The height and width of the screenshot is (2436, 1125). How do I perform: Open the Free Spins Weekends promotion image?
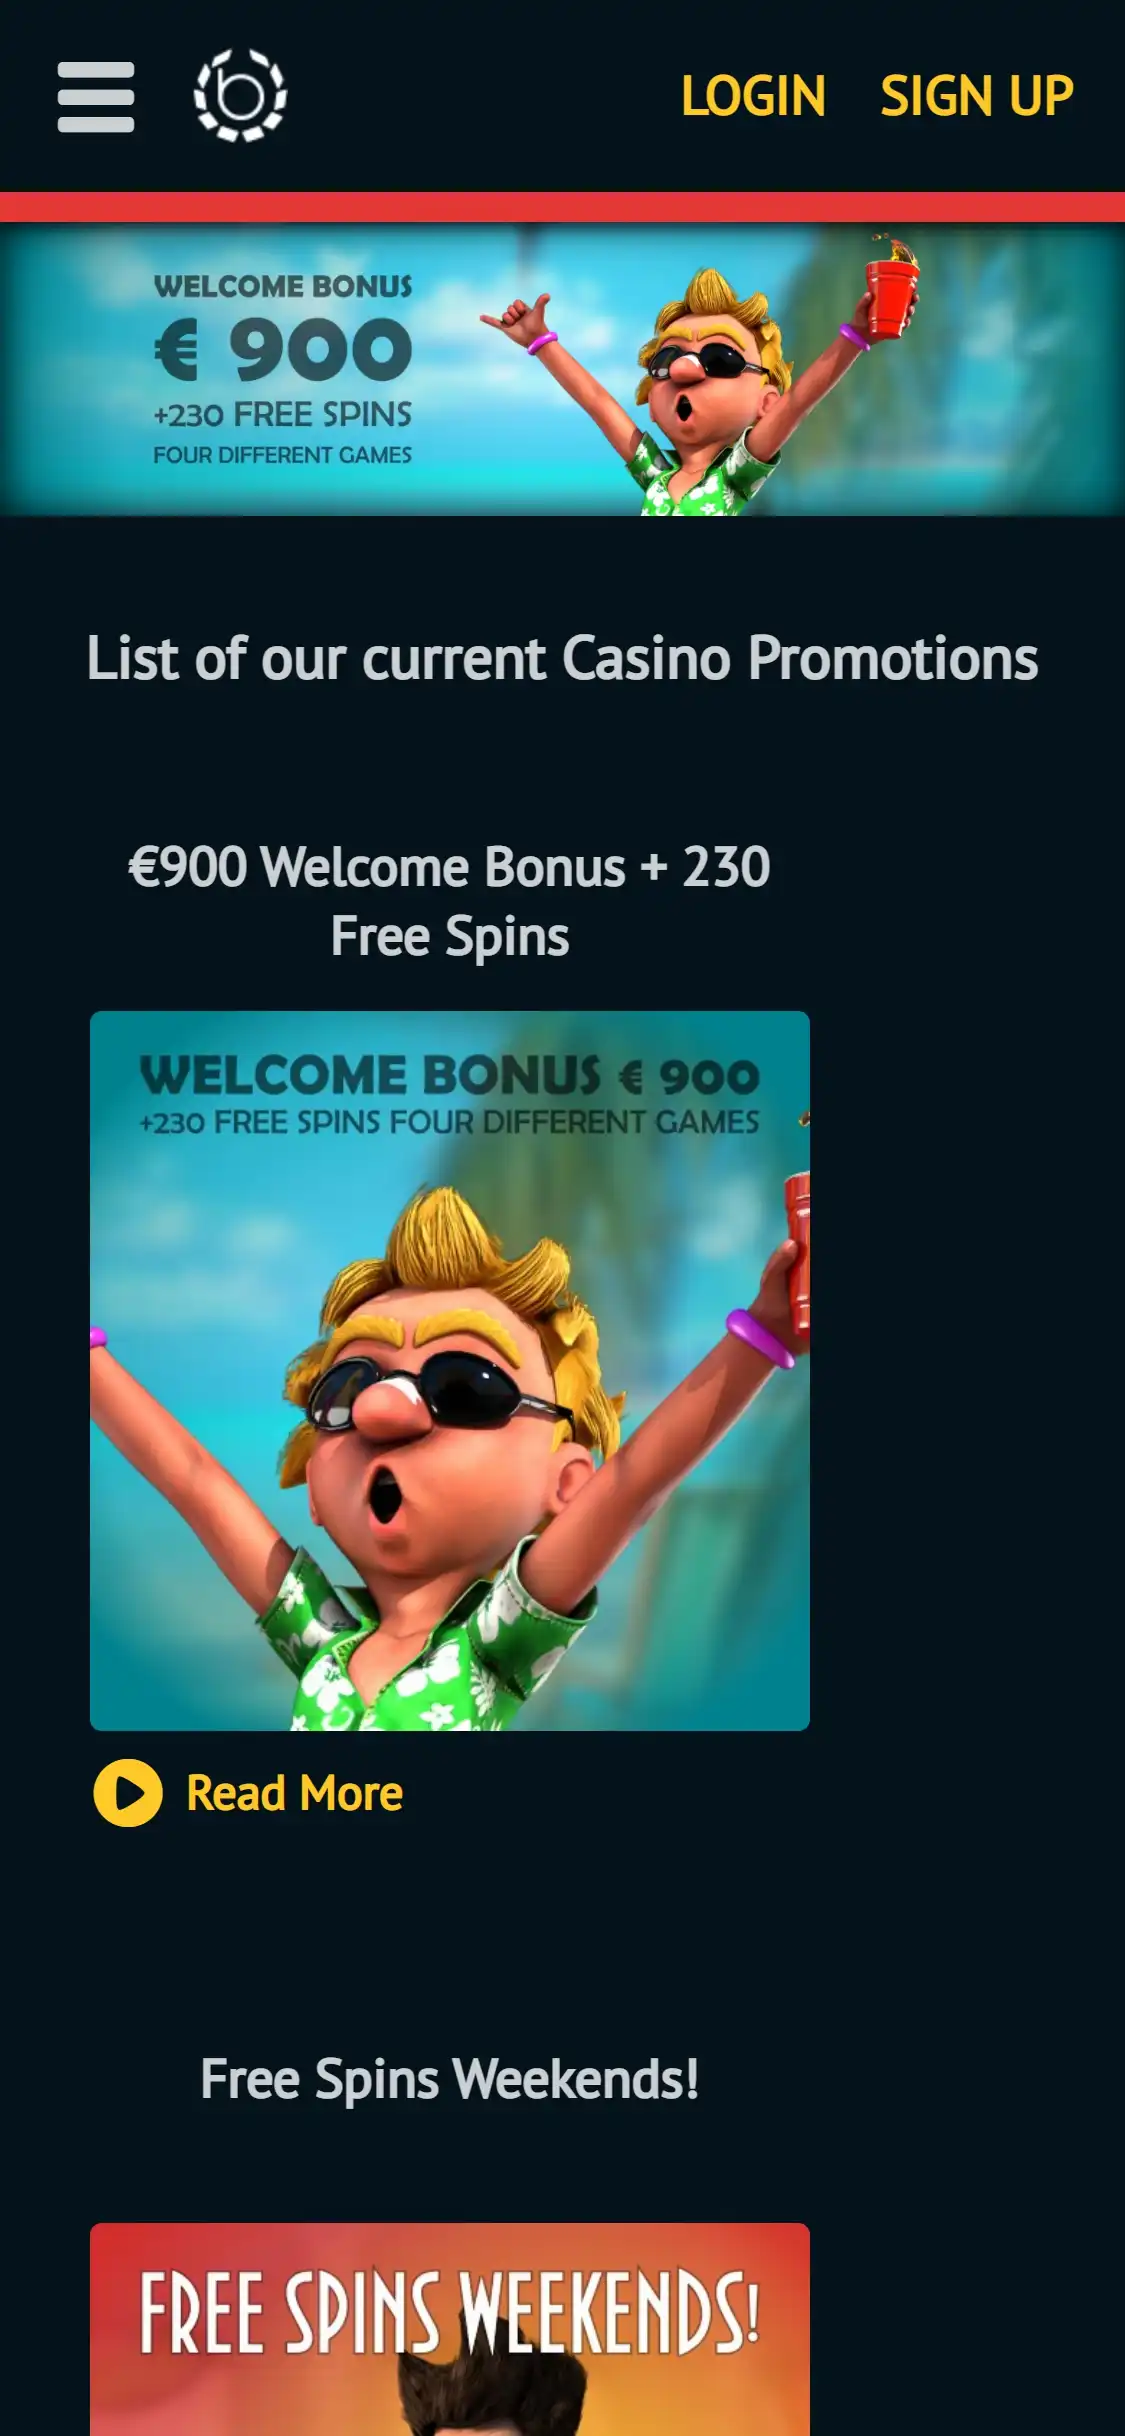pyautogui.click(x=450, y=2329)
